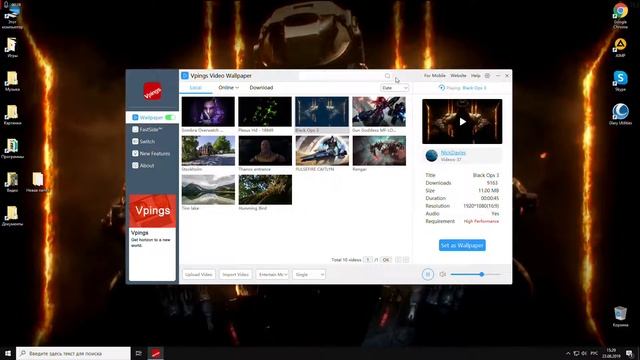Open the Wallpaper section in sidebar

click(152, 118)
